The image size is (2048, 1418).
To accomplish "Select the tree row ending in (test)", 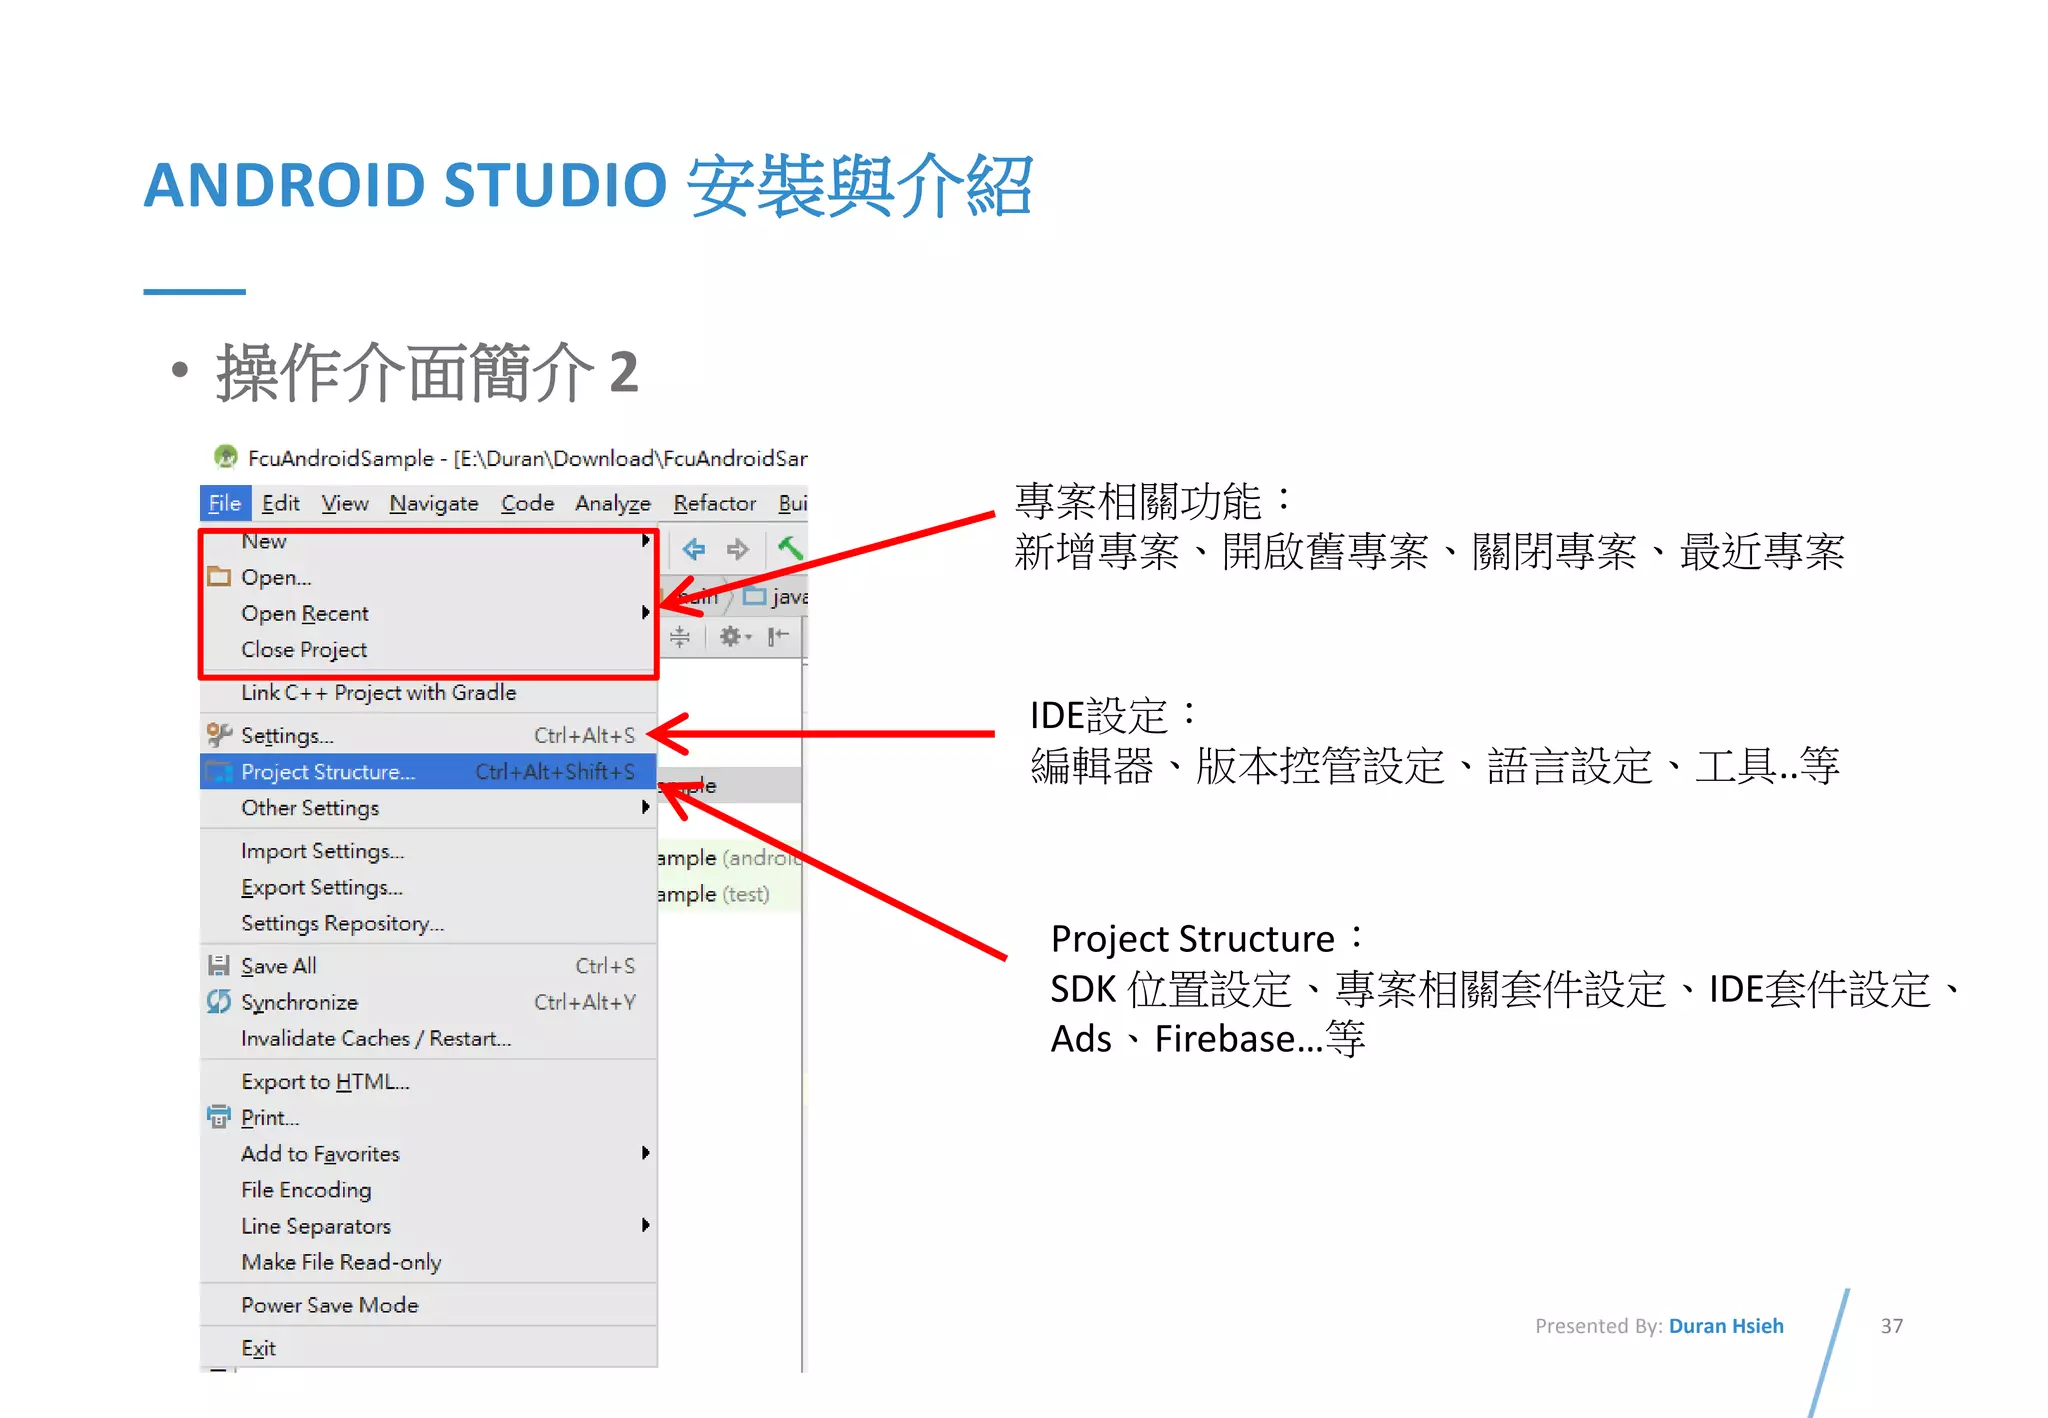I will pos(728,893).
